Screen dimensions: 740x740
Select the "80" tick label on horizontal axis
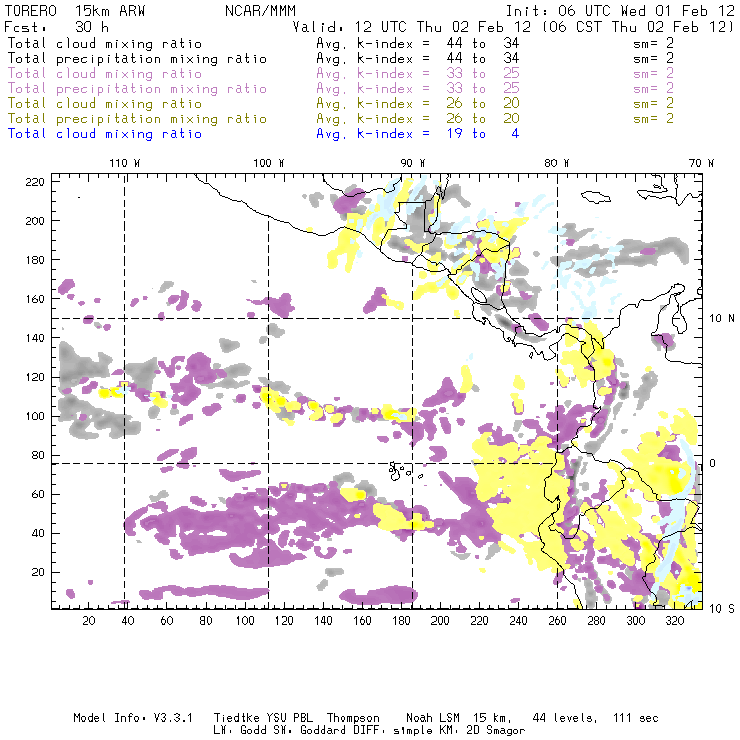206,621
